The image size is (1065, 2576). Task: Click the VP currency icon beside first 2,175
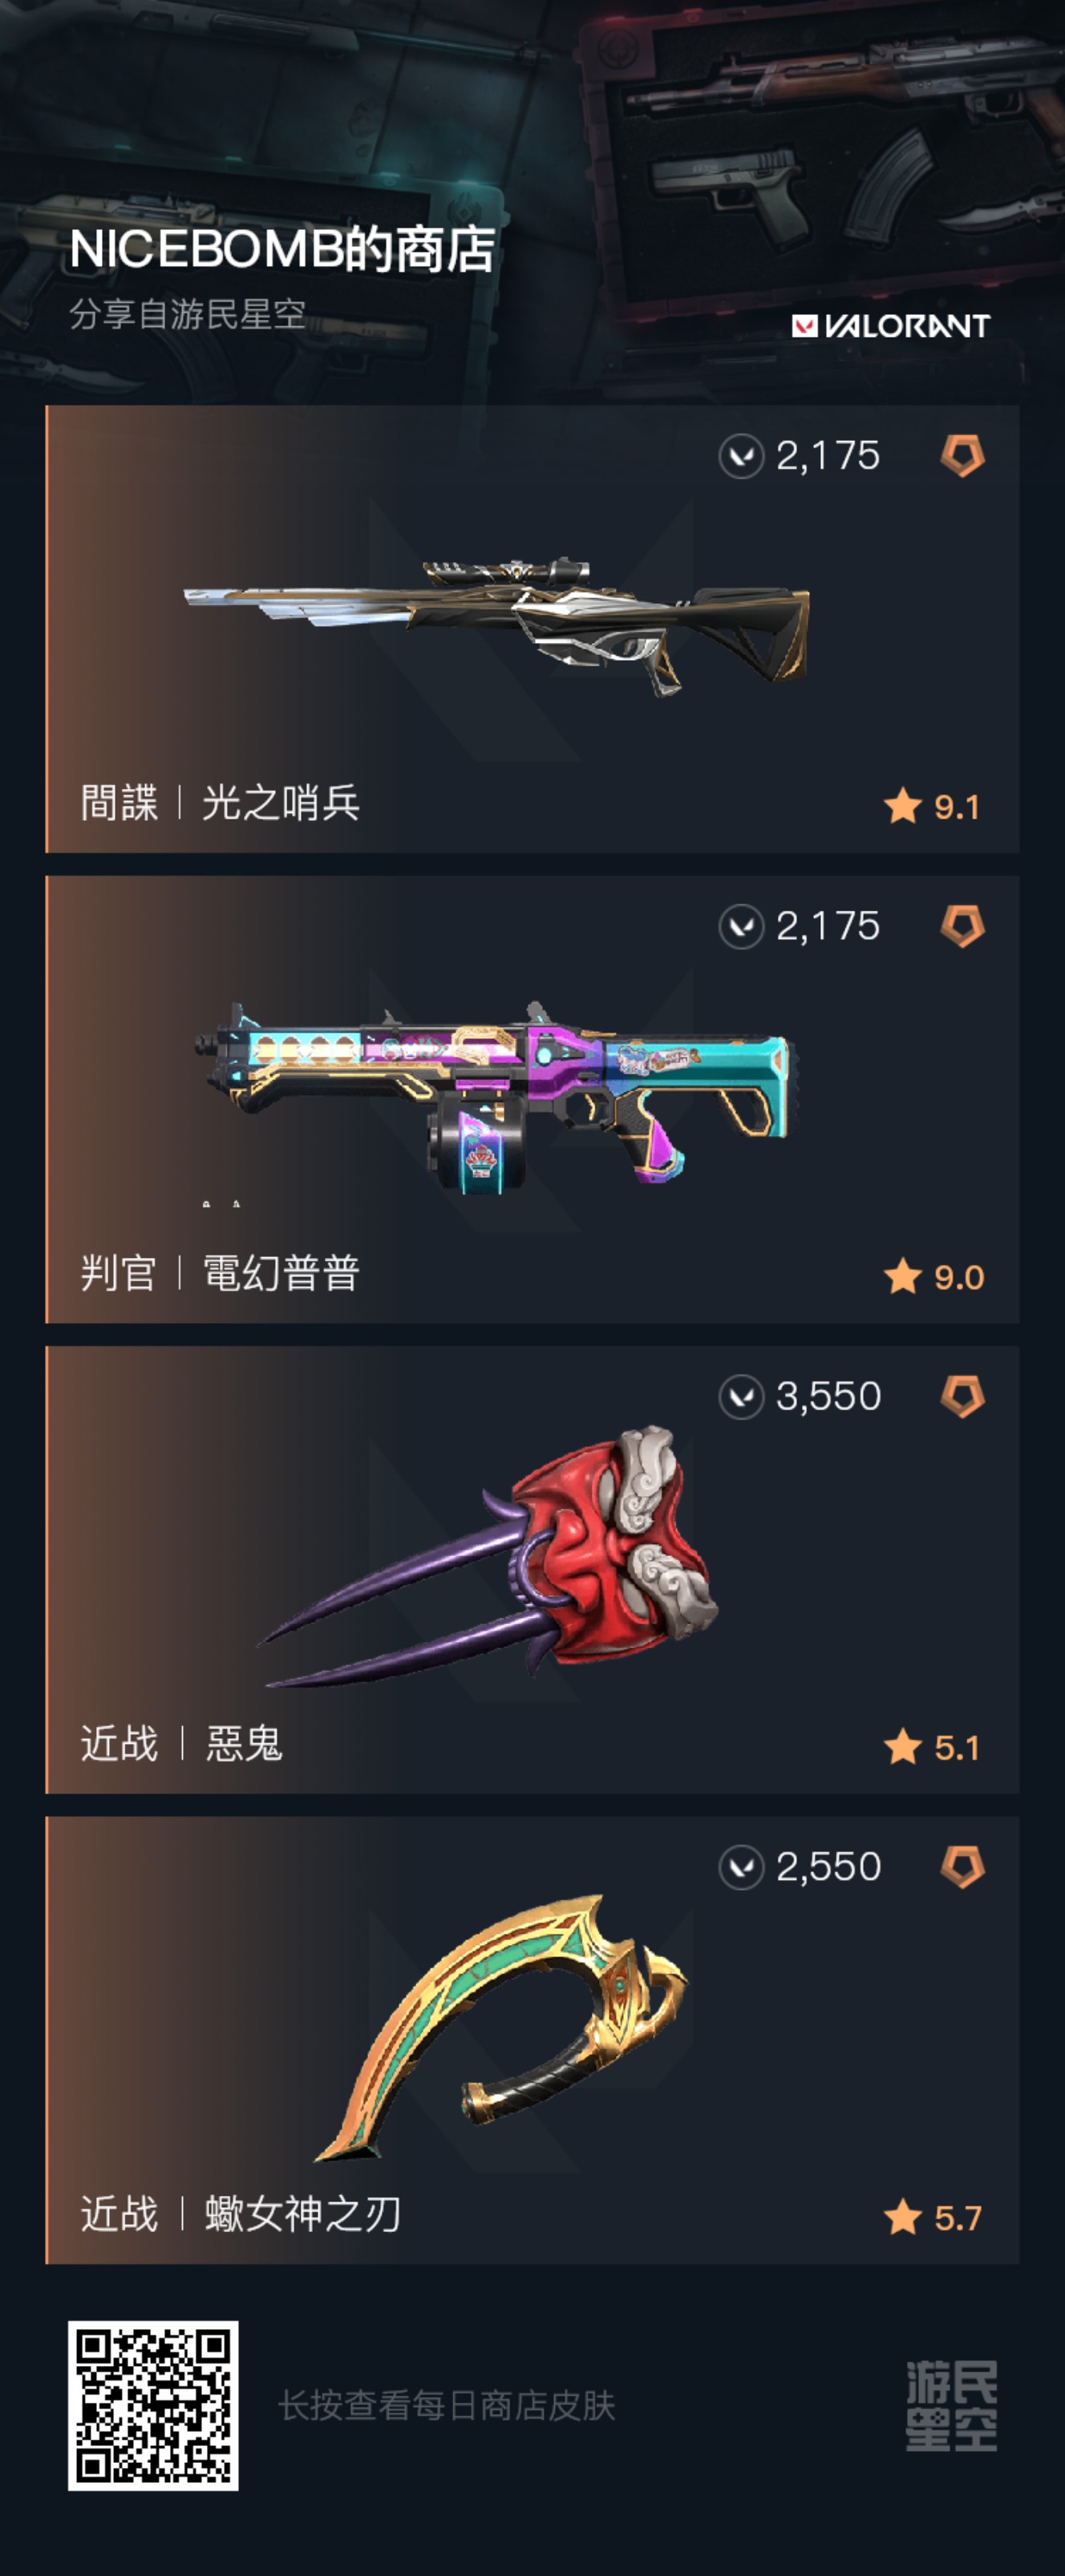tap(741, 457)
